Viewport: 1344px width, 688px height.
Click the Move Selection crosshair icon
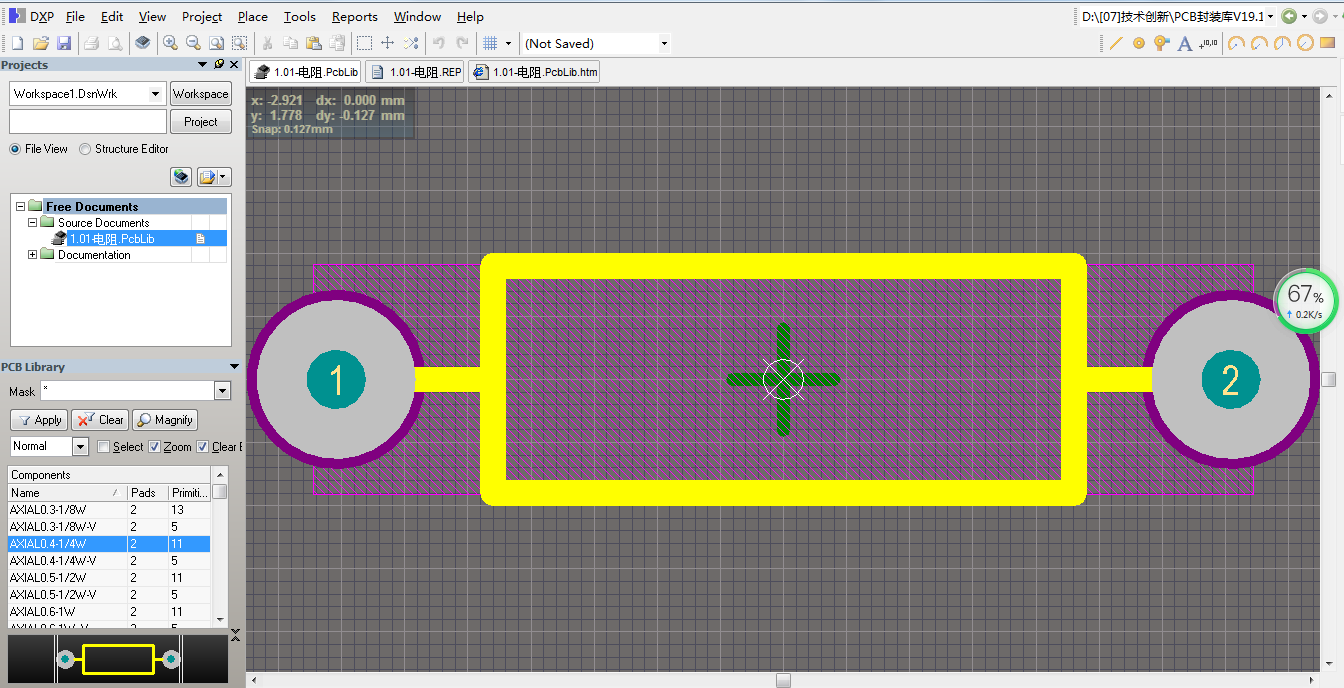(x=388, y=43)
